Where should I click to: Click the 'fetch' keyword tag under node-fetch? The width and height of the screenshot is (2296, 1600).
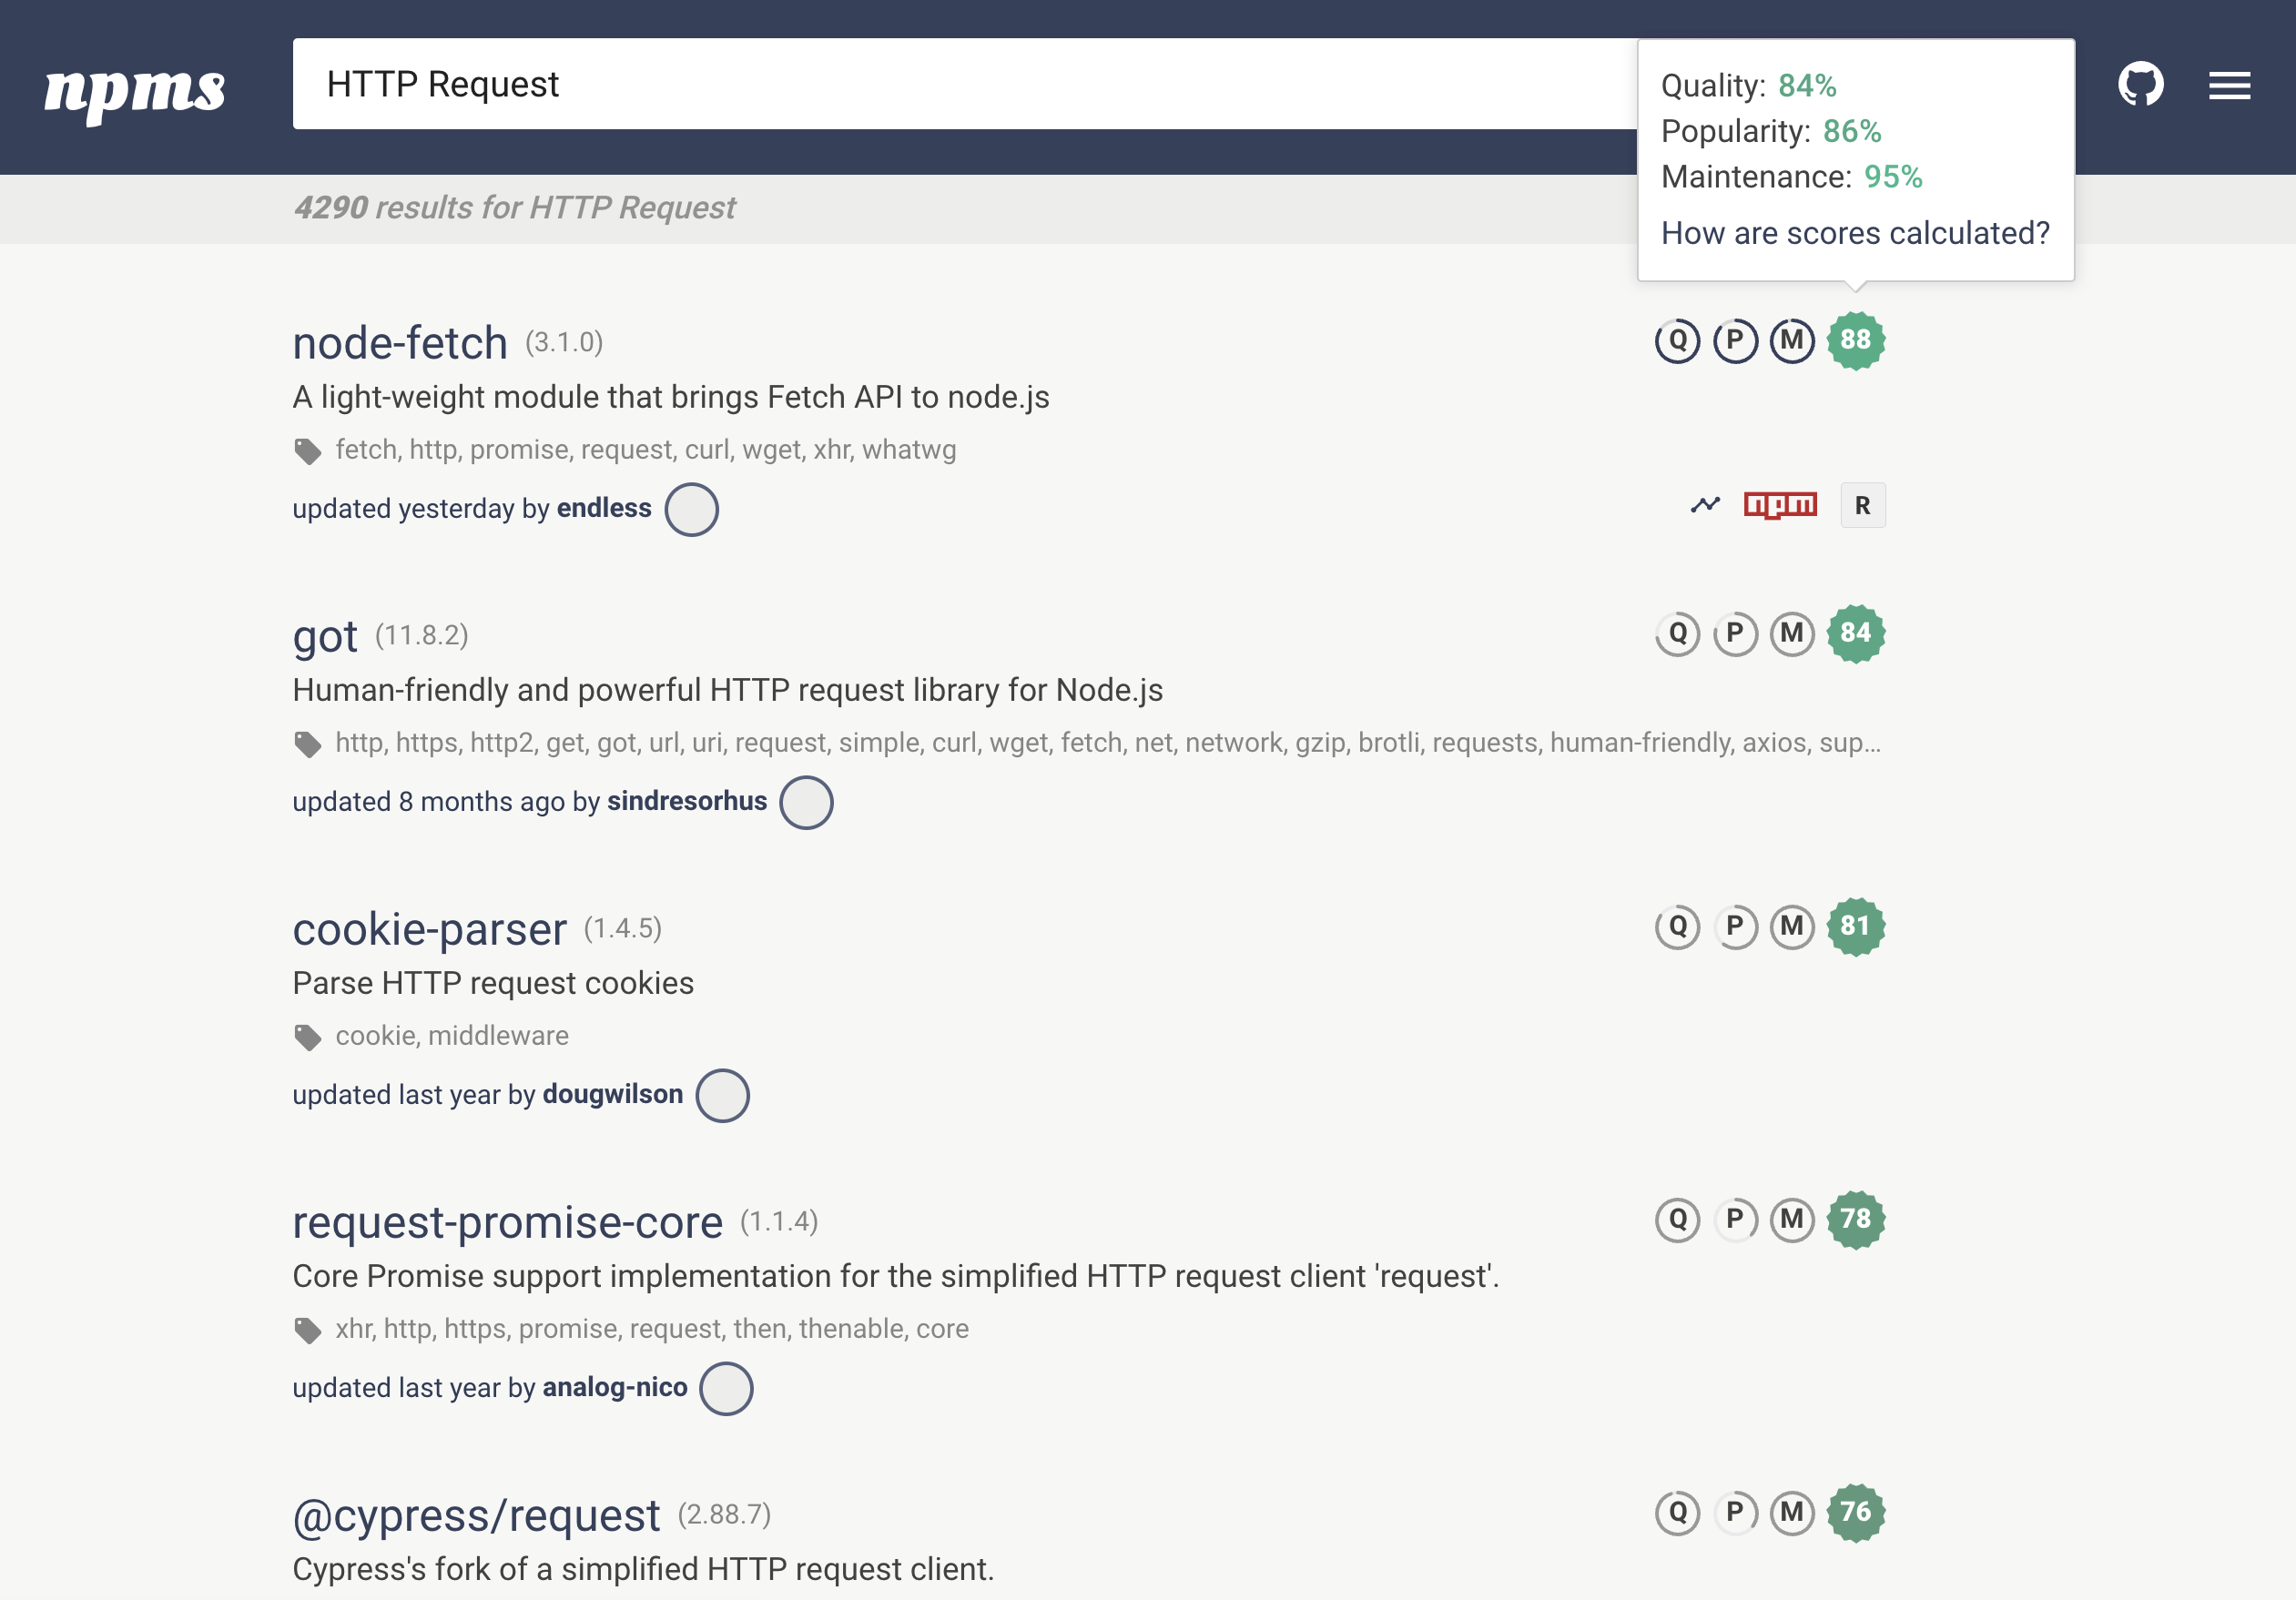(366, 450)
